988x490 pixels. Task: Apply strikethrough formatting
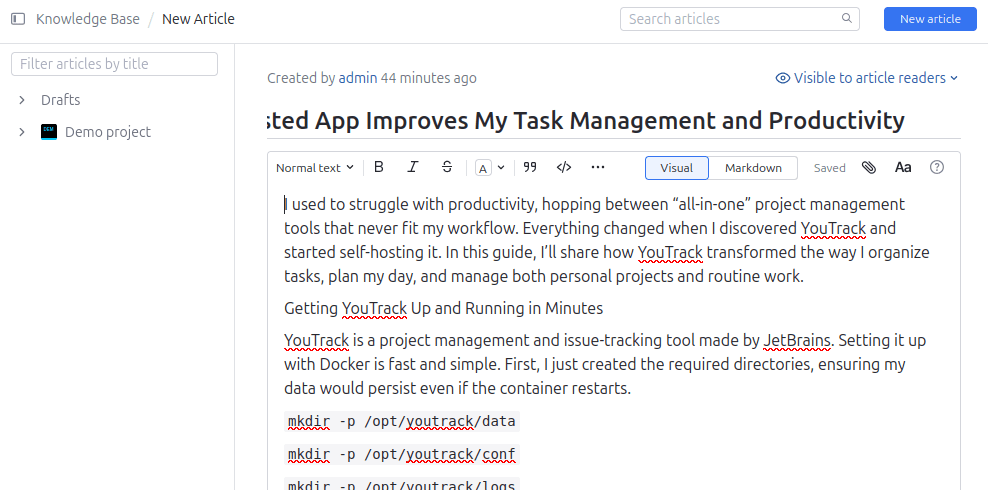coord(447,168)
